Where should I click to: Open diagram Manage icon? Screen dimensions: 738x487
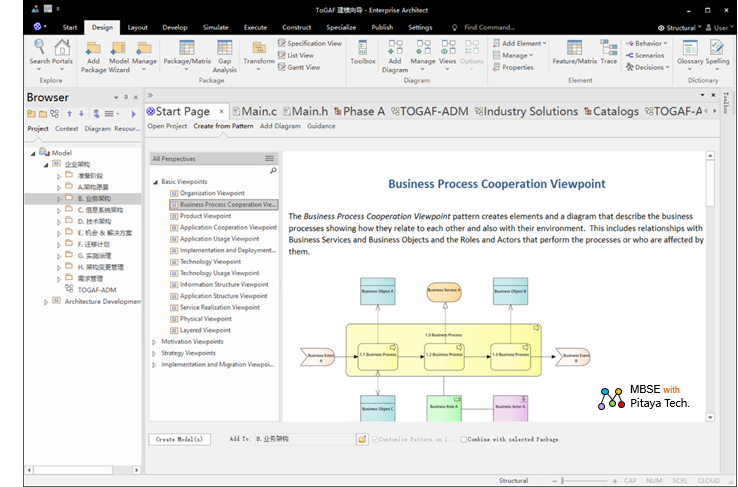pyautogui.click(x=423, y=48)
